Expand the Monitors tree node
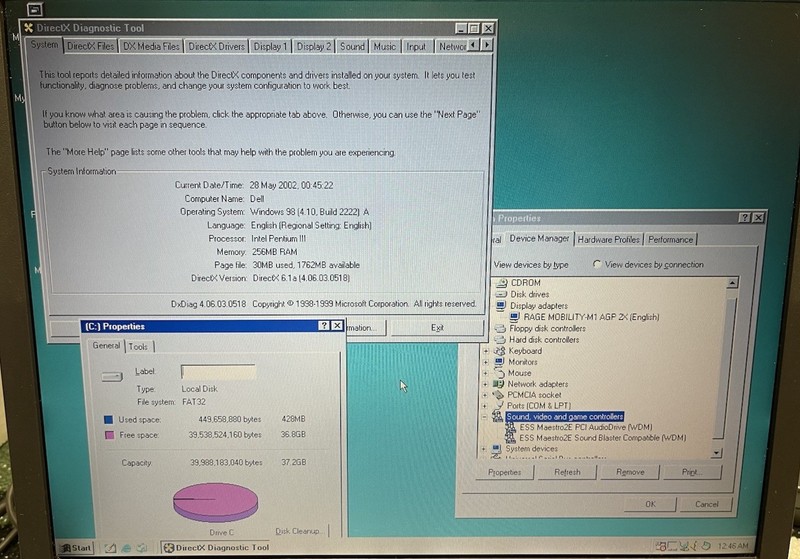The width and height of the screenshot is (800, 559). 486,362
